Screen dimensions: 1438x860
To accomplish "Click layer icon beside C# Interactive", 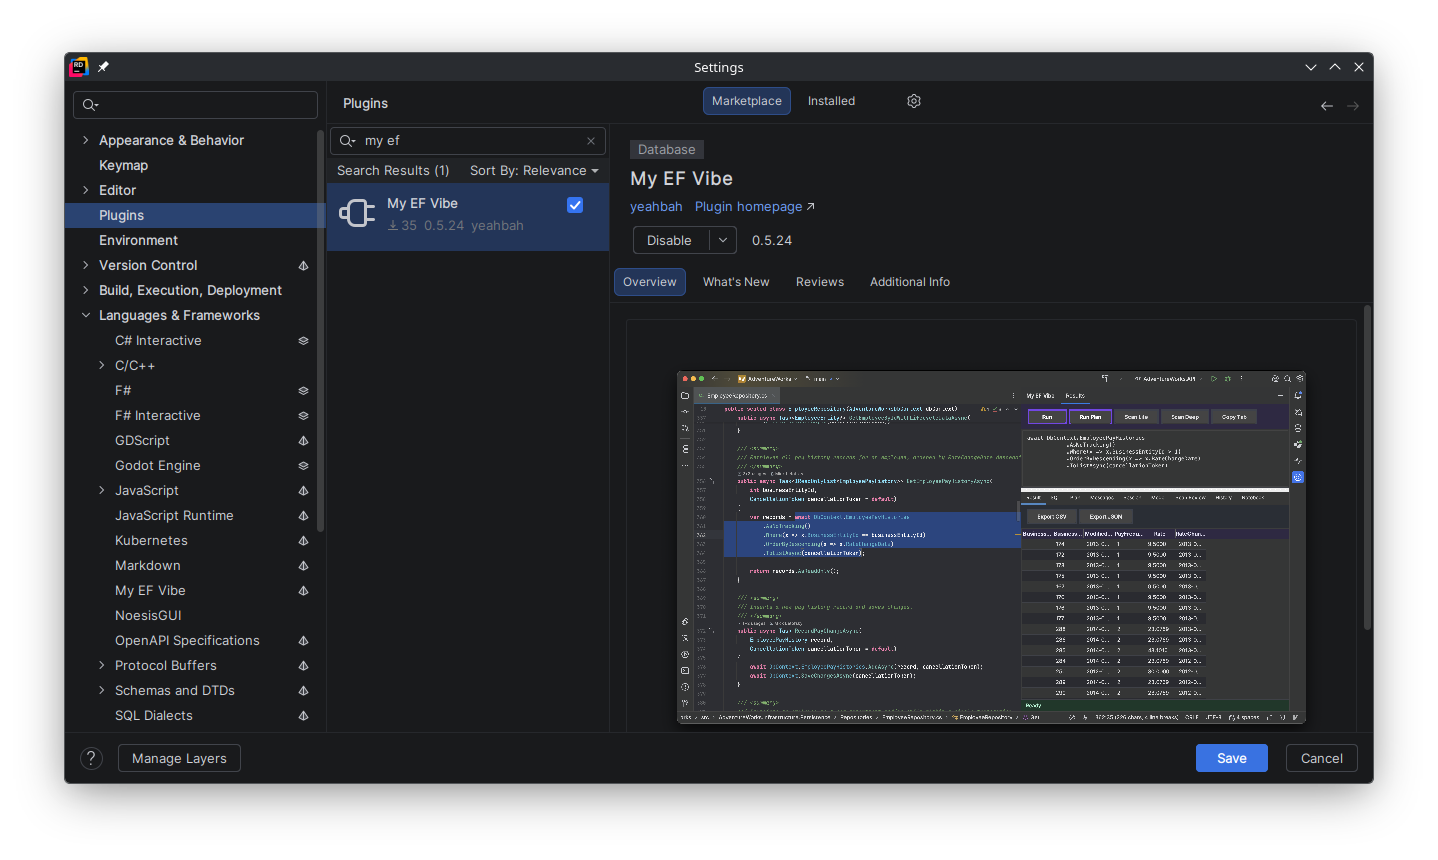I will 303,341.
